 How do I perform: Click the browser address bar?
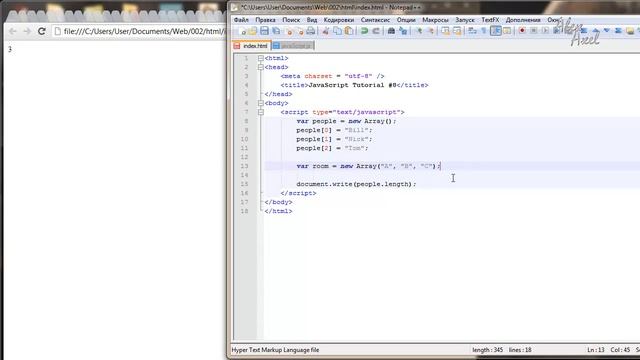click(x=139, y=31)
